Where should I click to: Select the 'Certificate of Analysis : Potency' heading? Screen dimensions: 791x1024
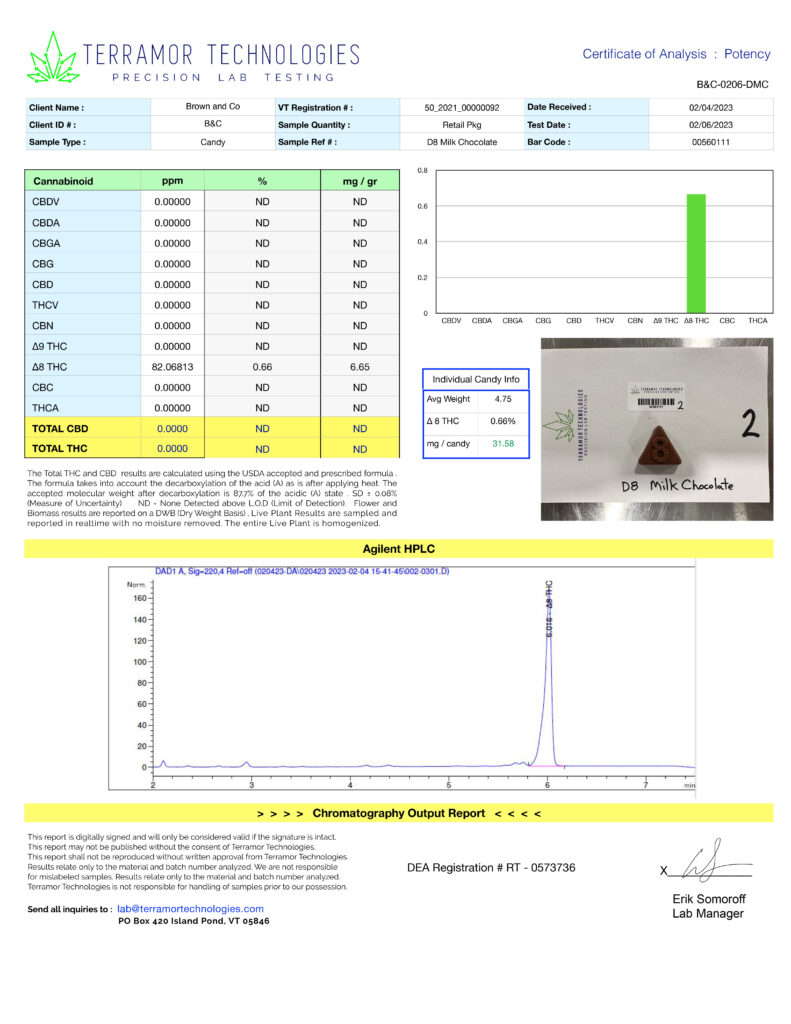[x=676, y=54]
